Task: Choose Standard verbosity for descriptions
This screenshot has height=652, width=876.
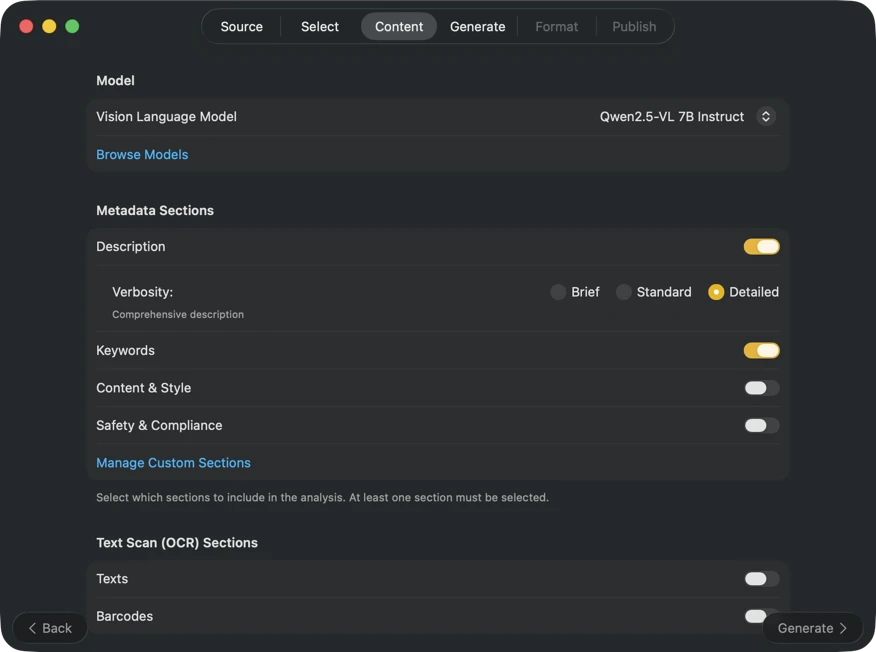Action: click(x=623, y=291)
